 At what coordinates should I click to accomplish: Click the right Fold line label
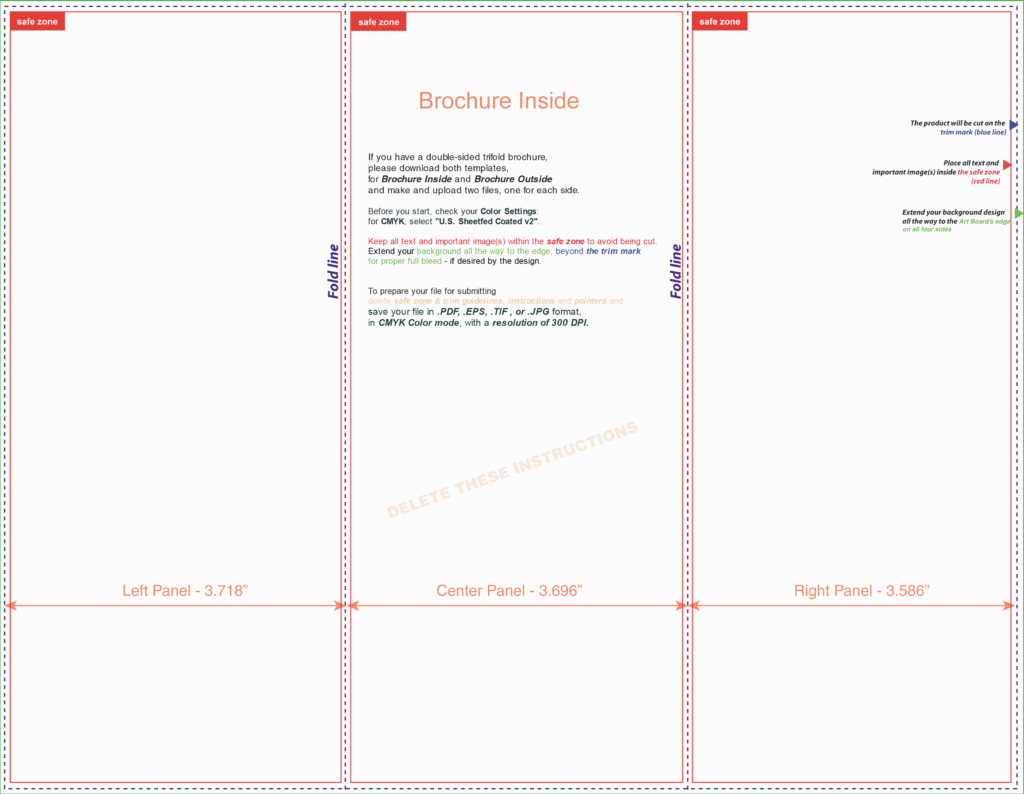pos(676,271)
